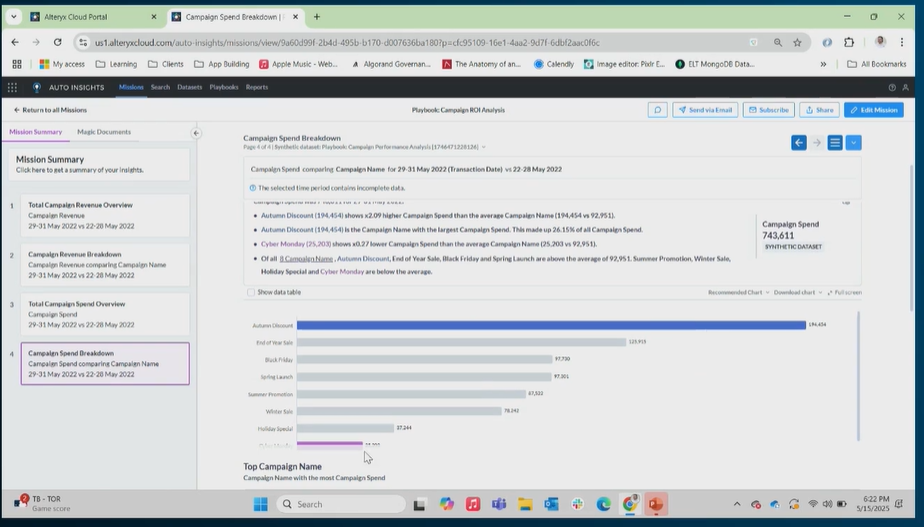Click the browser address bar URL

pos(347,42)
